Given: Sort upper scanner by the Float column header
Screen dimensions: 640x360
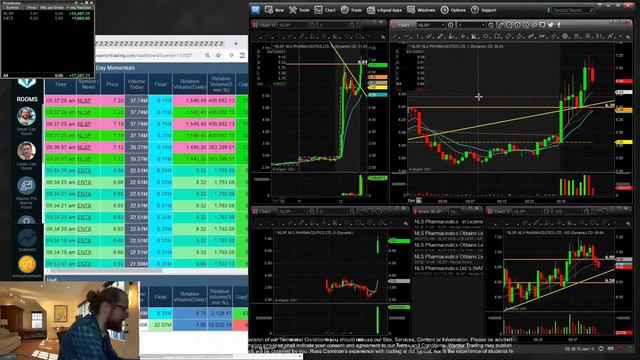Looking at the screenshot, I should (160, 84).
